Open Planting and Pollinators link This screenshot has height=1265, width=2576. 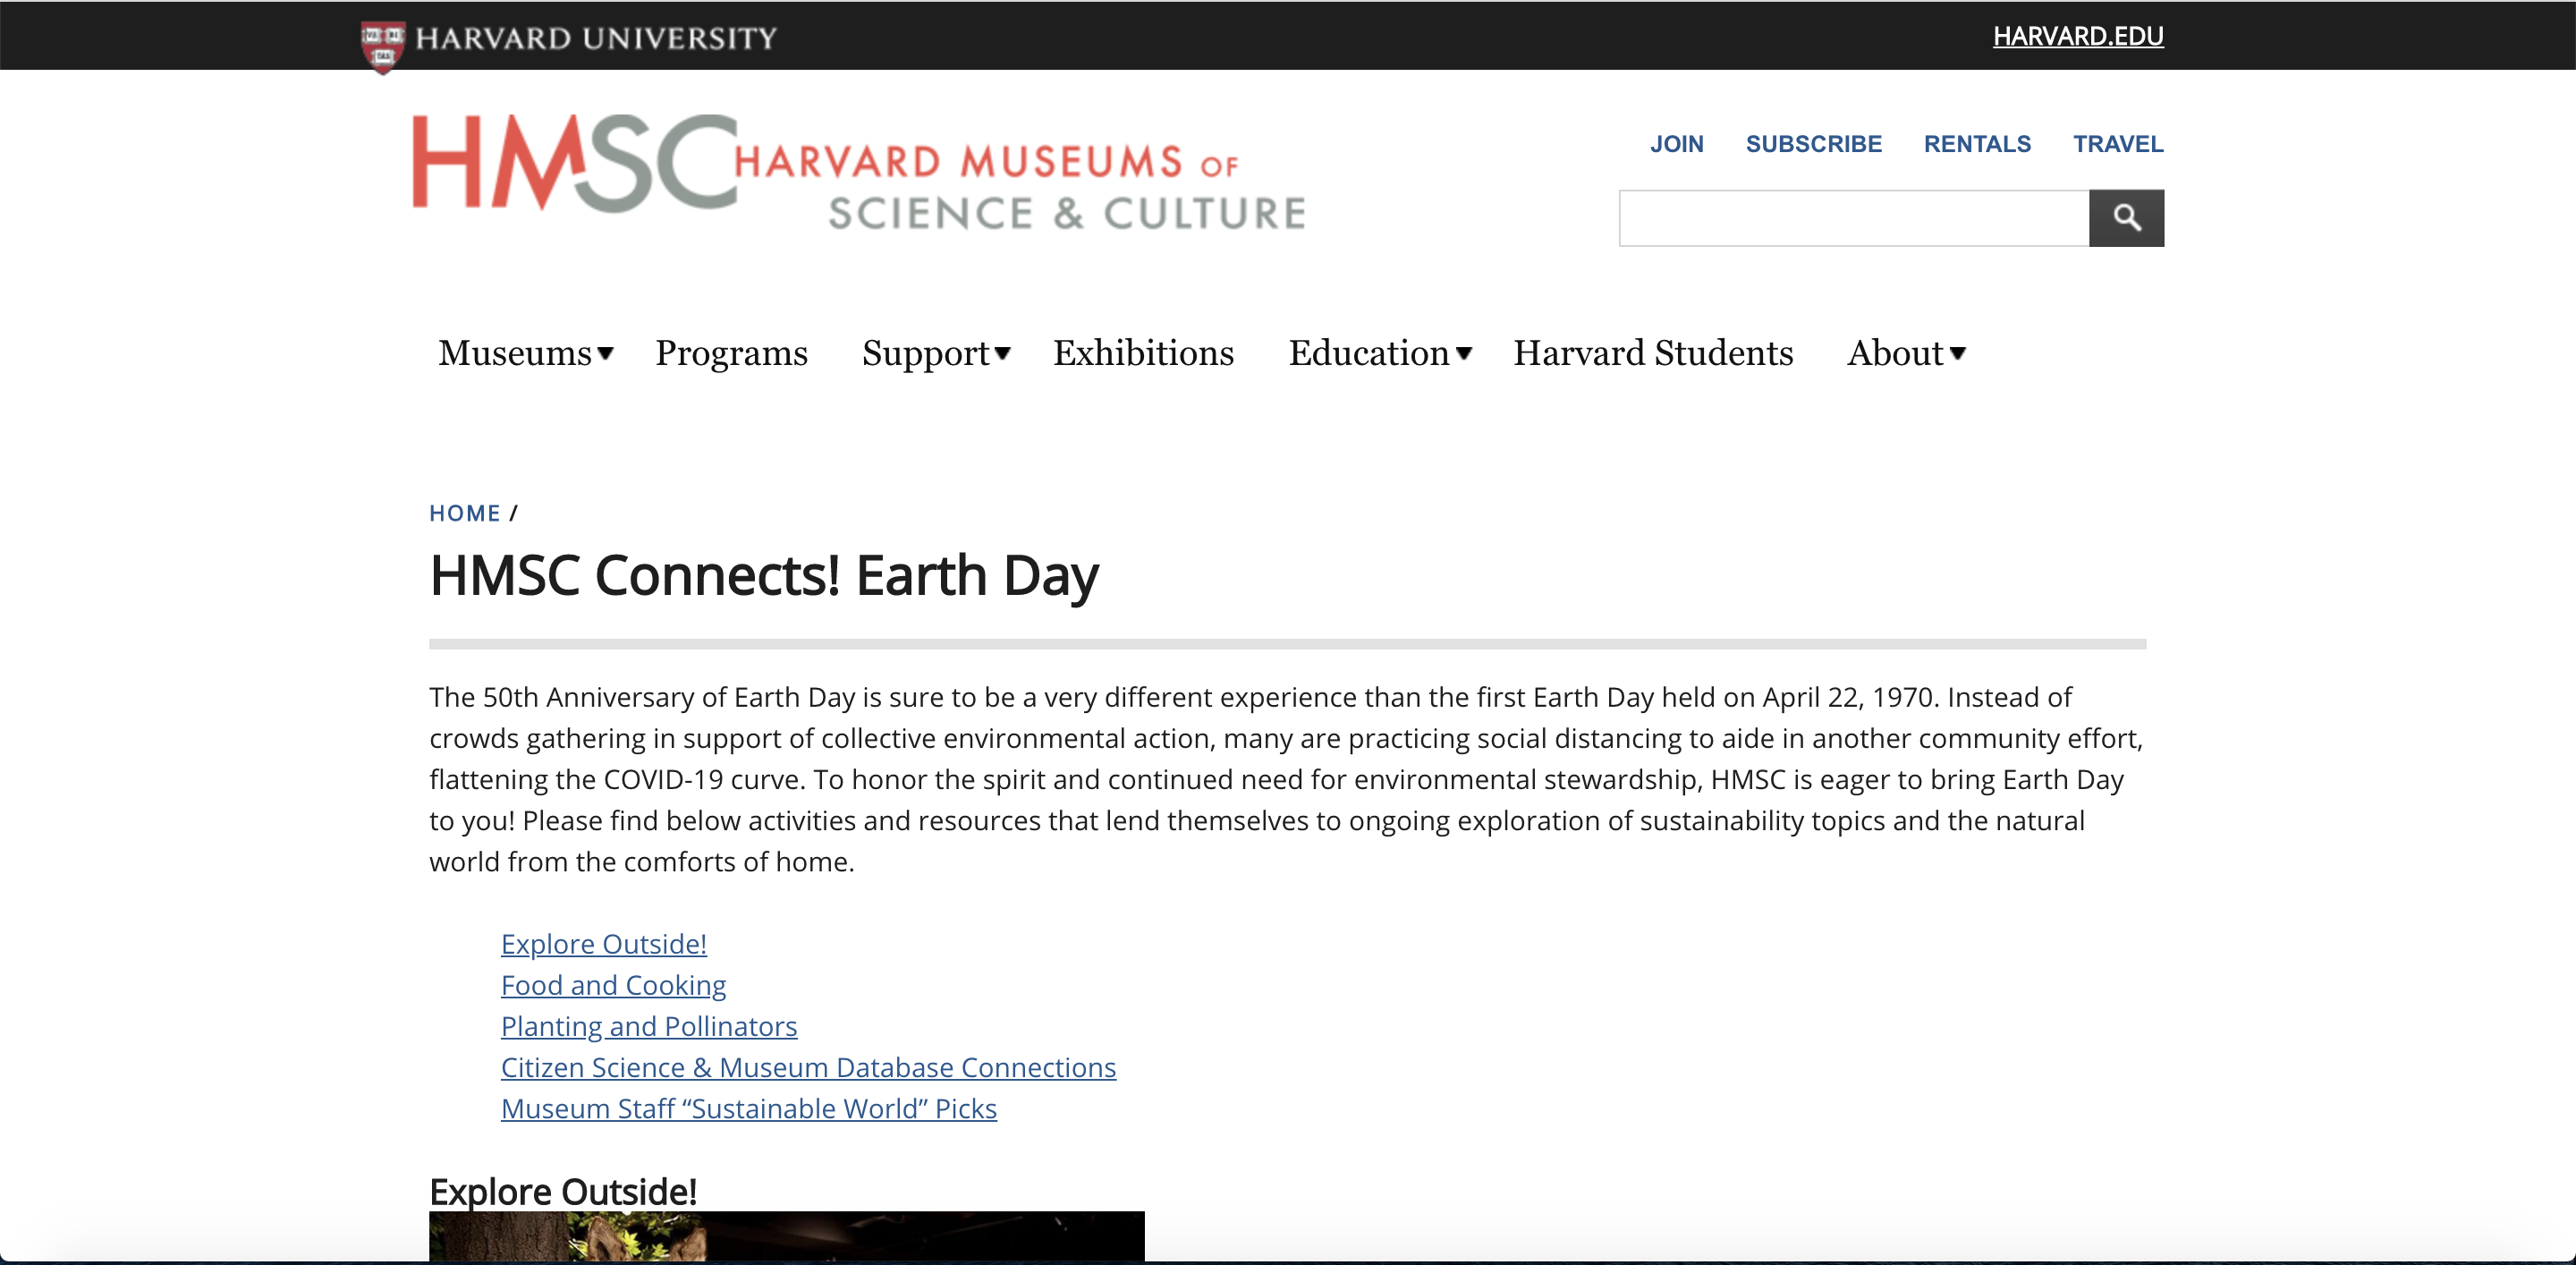tap(648, 1026)
